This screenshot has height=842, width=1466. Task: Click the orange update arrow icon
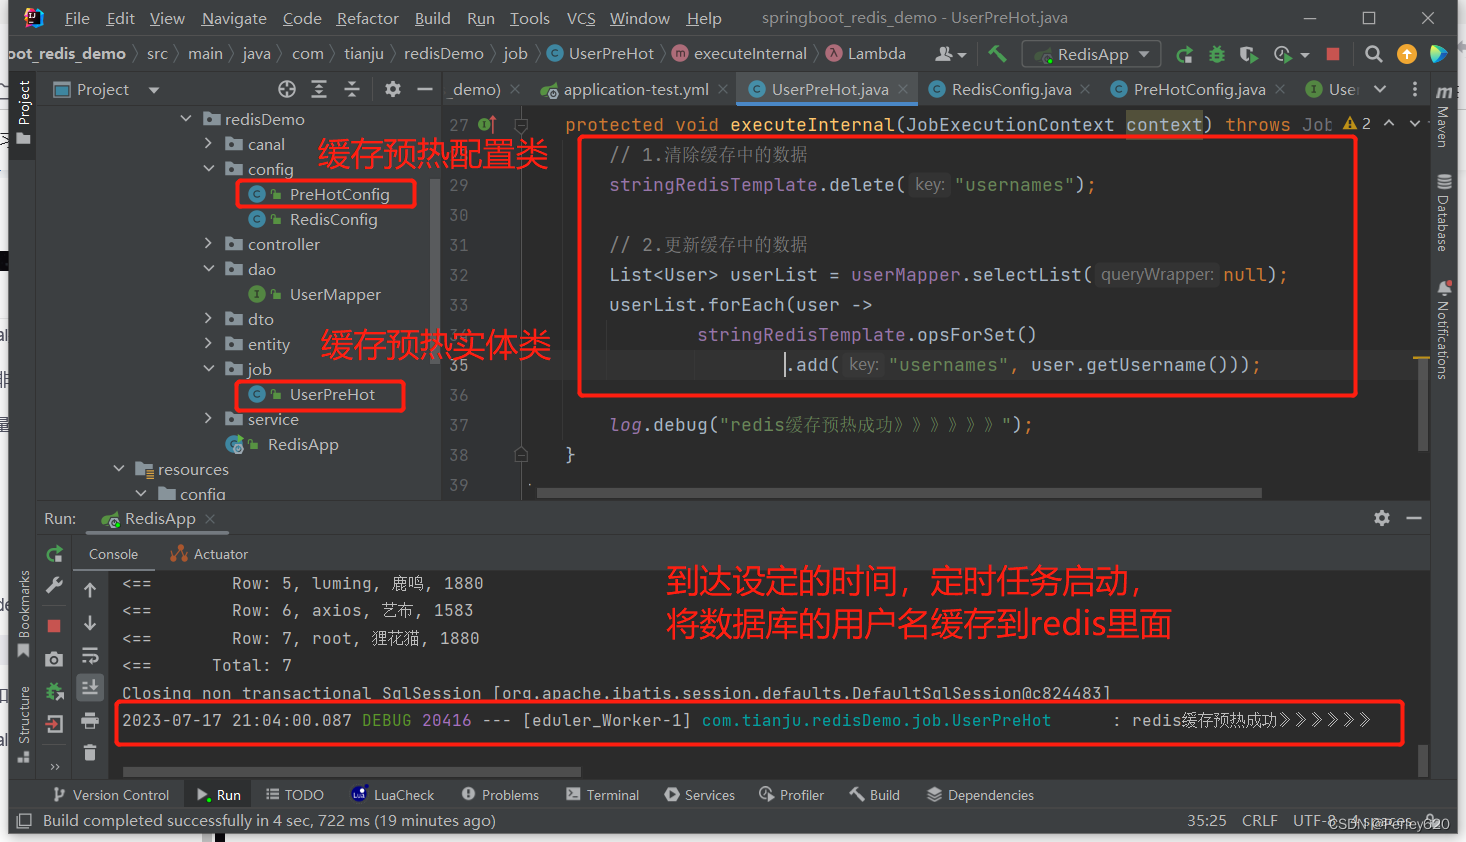tap(1407, 54)
